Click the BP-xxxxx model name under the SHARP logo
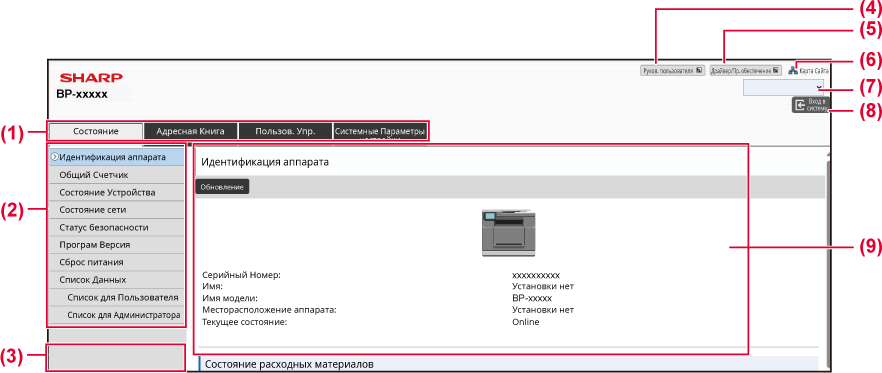 (82, 94)
